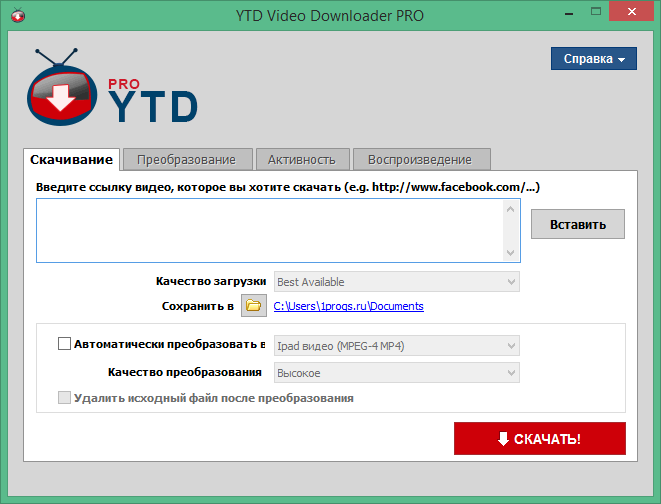Image resolution: width=661 pixels, height=504 pixels.
Task: Click the Качество преобразования label
Action: point(185,373)
